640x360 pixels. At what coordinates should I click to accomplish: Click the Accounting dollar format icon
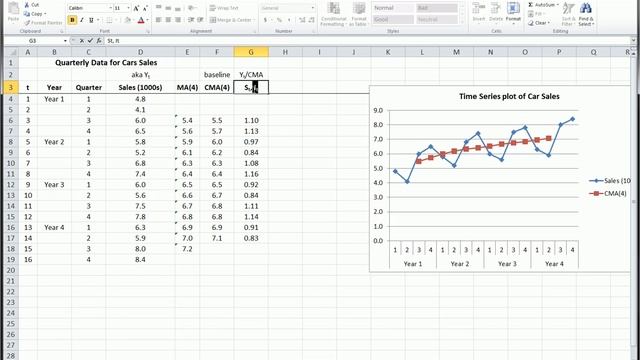pos(265,20)
